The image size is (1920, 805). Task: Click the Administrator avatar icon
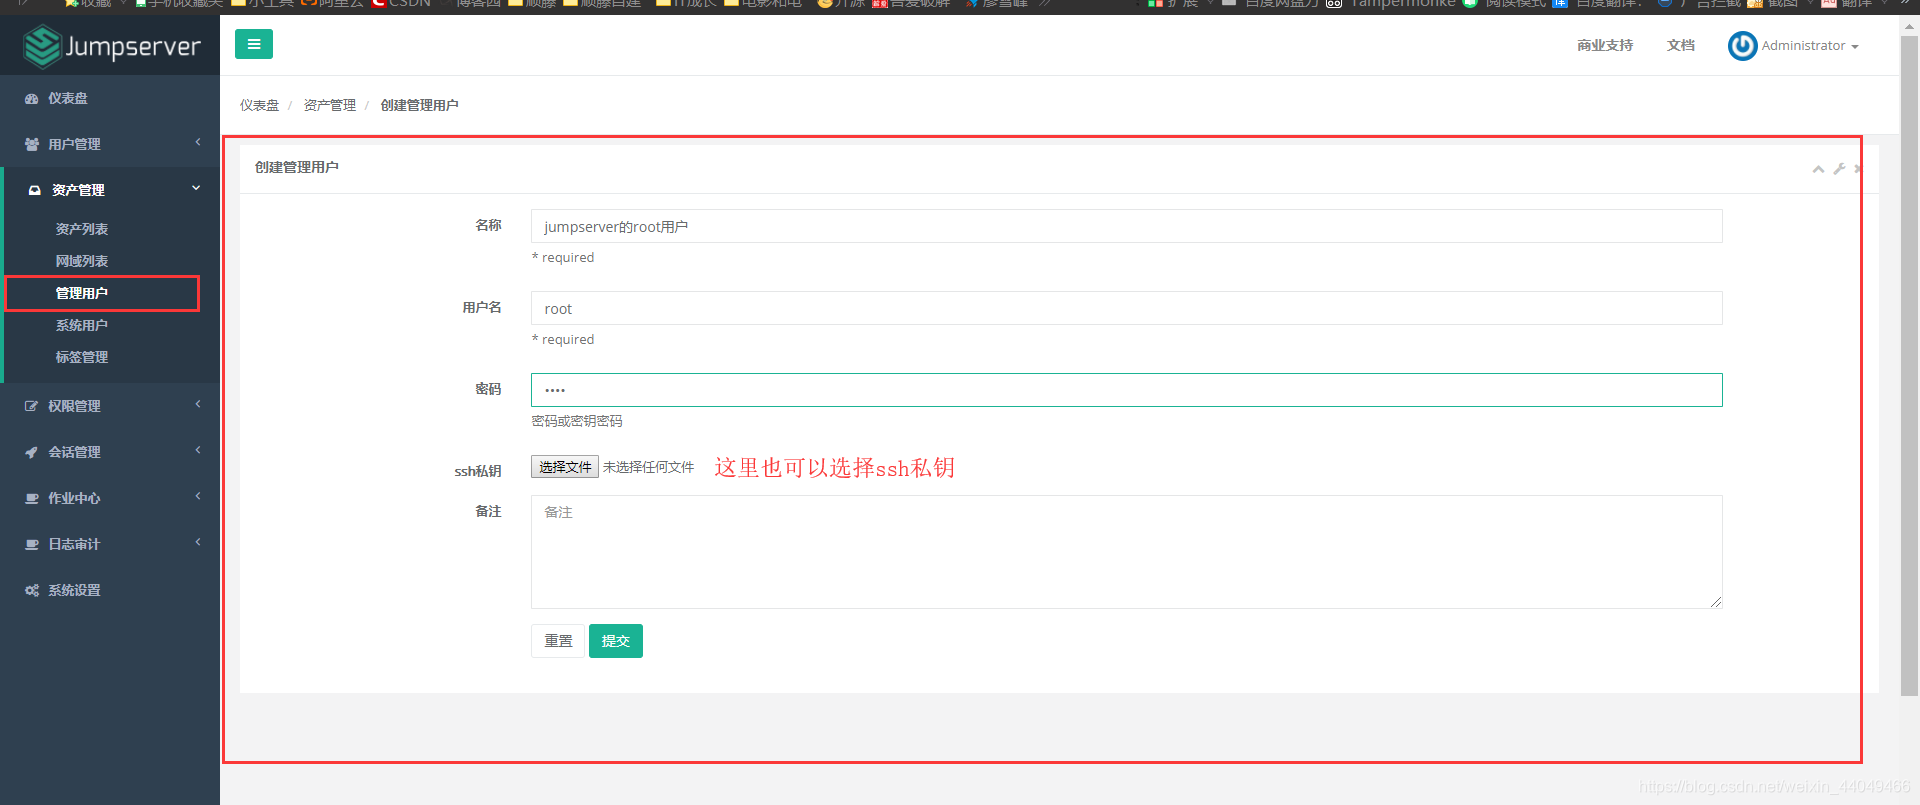(x=1742, y=46)
